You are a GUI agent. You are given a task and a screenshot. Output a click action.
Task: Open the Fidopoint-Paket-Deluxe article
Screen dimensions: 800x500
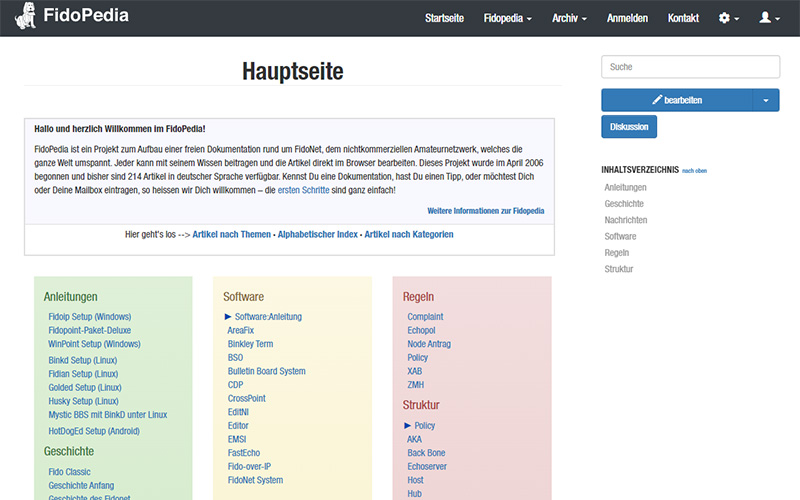90,331
